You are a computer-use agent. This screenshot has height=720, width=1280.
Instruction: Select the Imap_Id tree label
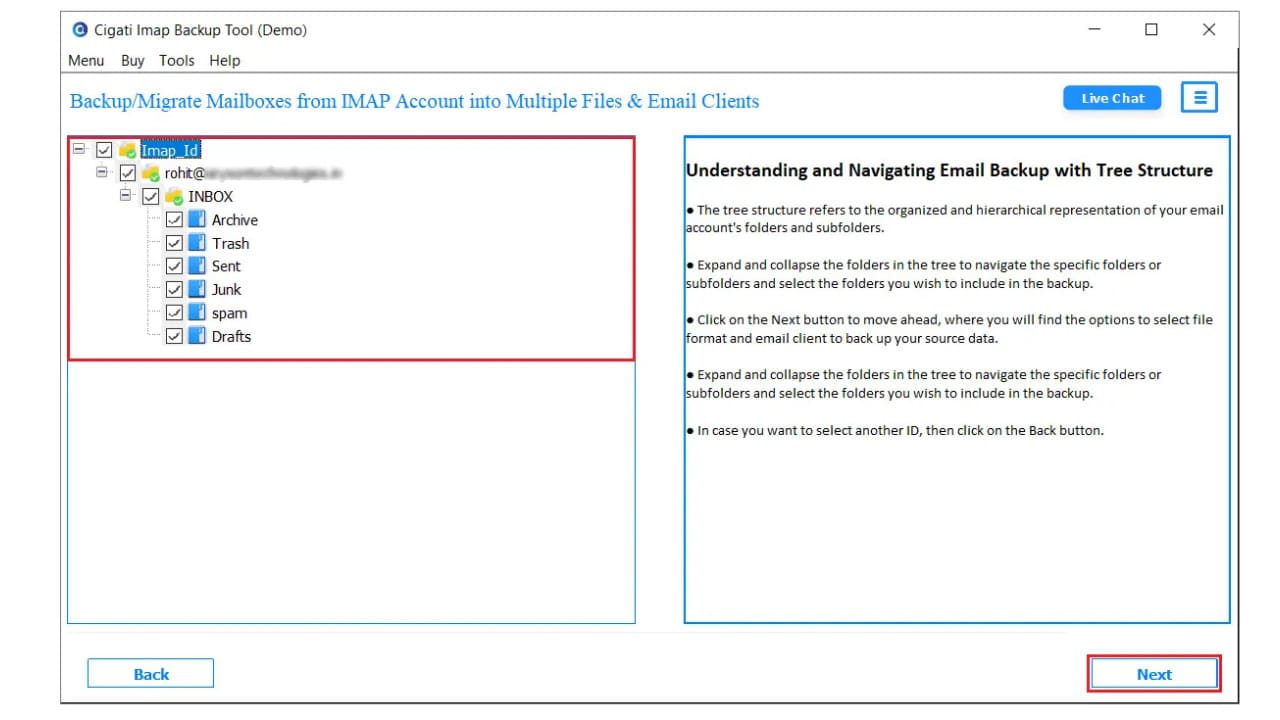click(170, 150)
